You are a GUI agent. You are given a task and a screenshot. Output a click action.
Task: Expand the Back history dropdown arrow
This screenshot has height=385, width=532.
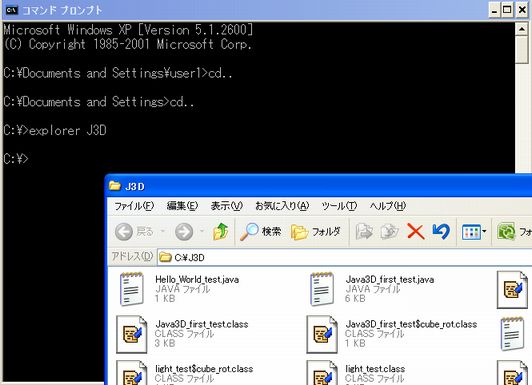coord(163,232)
